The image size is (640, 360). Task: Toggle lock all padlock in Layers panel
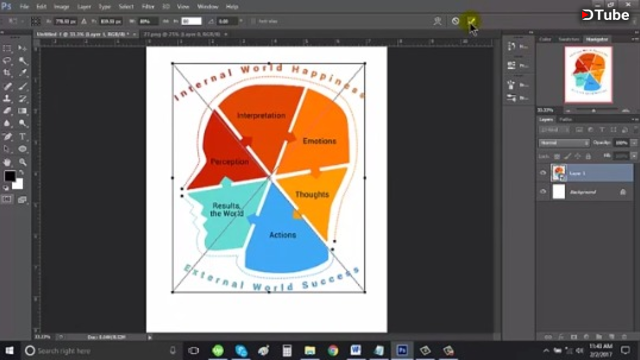[x=588, y=156]
